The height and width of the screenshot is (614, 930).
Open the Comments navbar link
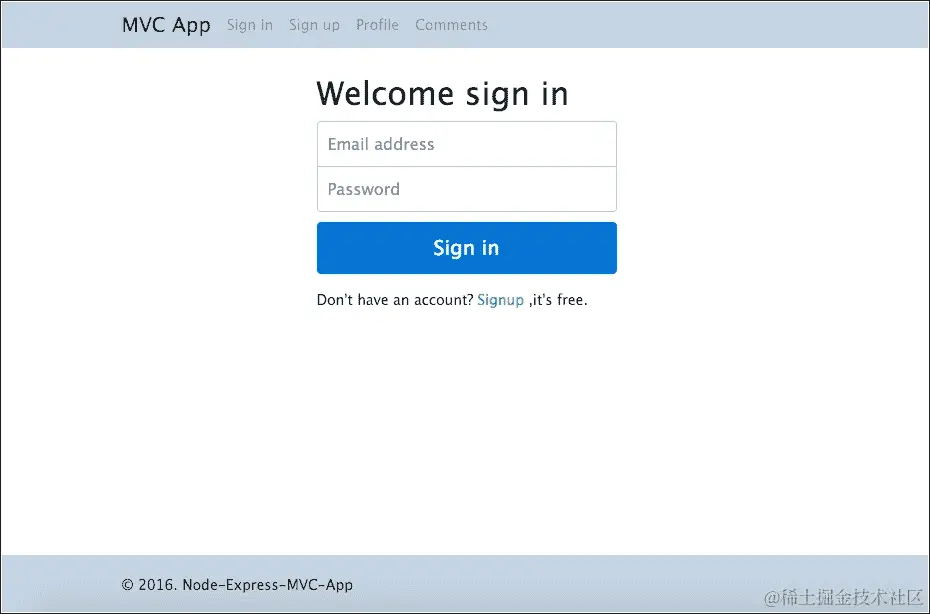pos(451,25)
